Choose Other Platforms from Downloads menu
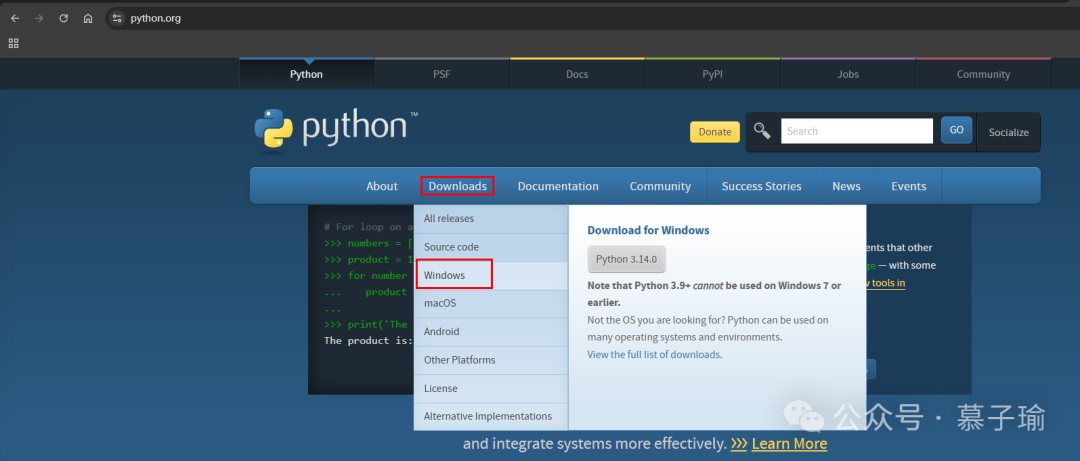Screen dimensions: 1080x461 pyautogui.click(x=491, y=360)
